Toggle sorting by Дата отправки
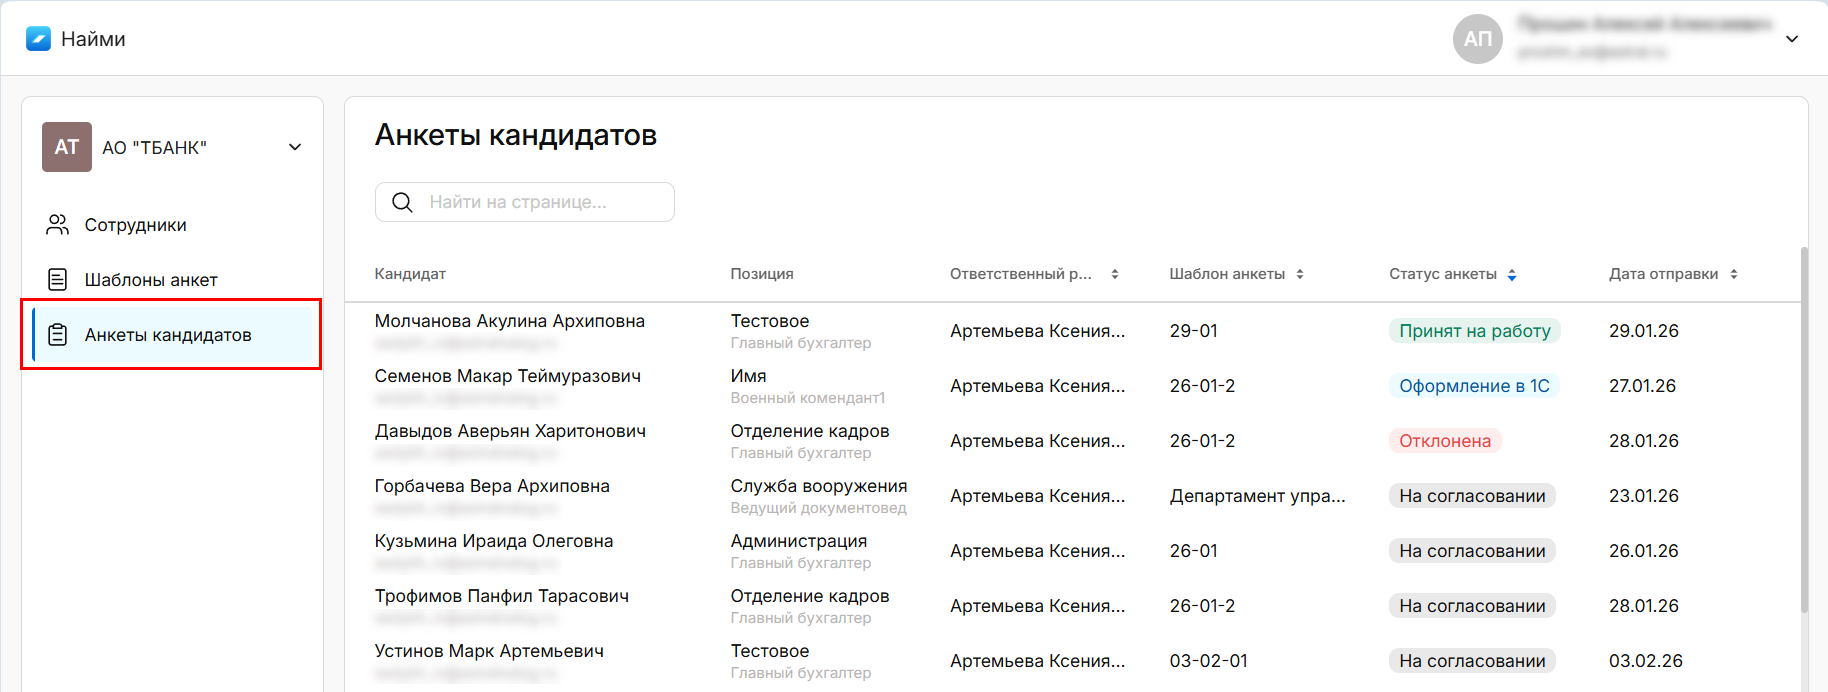The height and width of the screenshot is (692, 1828). [1733, 274]
